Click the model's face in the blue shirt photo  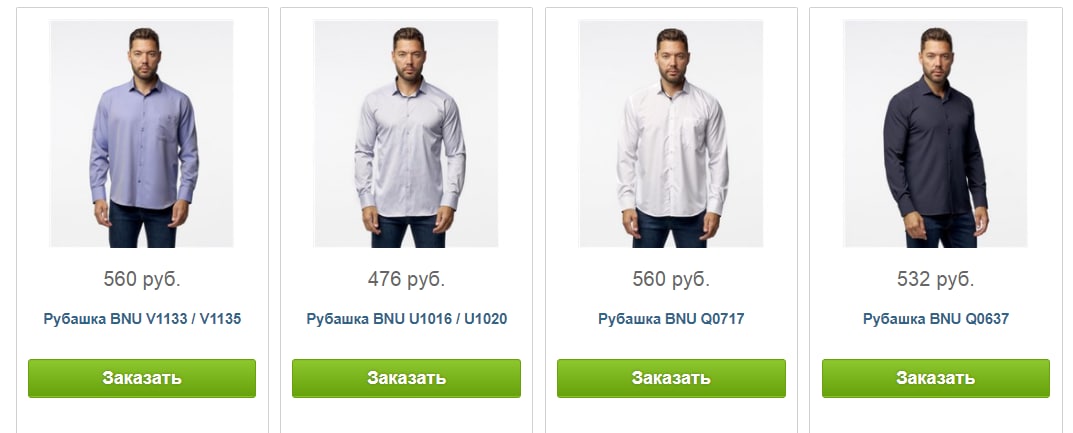[x=144, y=57]
